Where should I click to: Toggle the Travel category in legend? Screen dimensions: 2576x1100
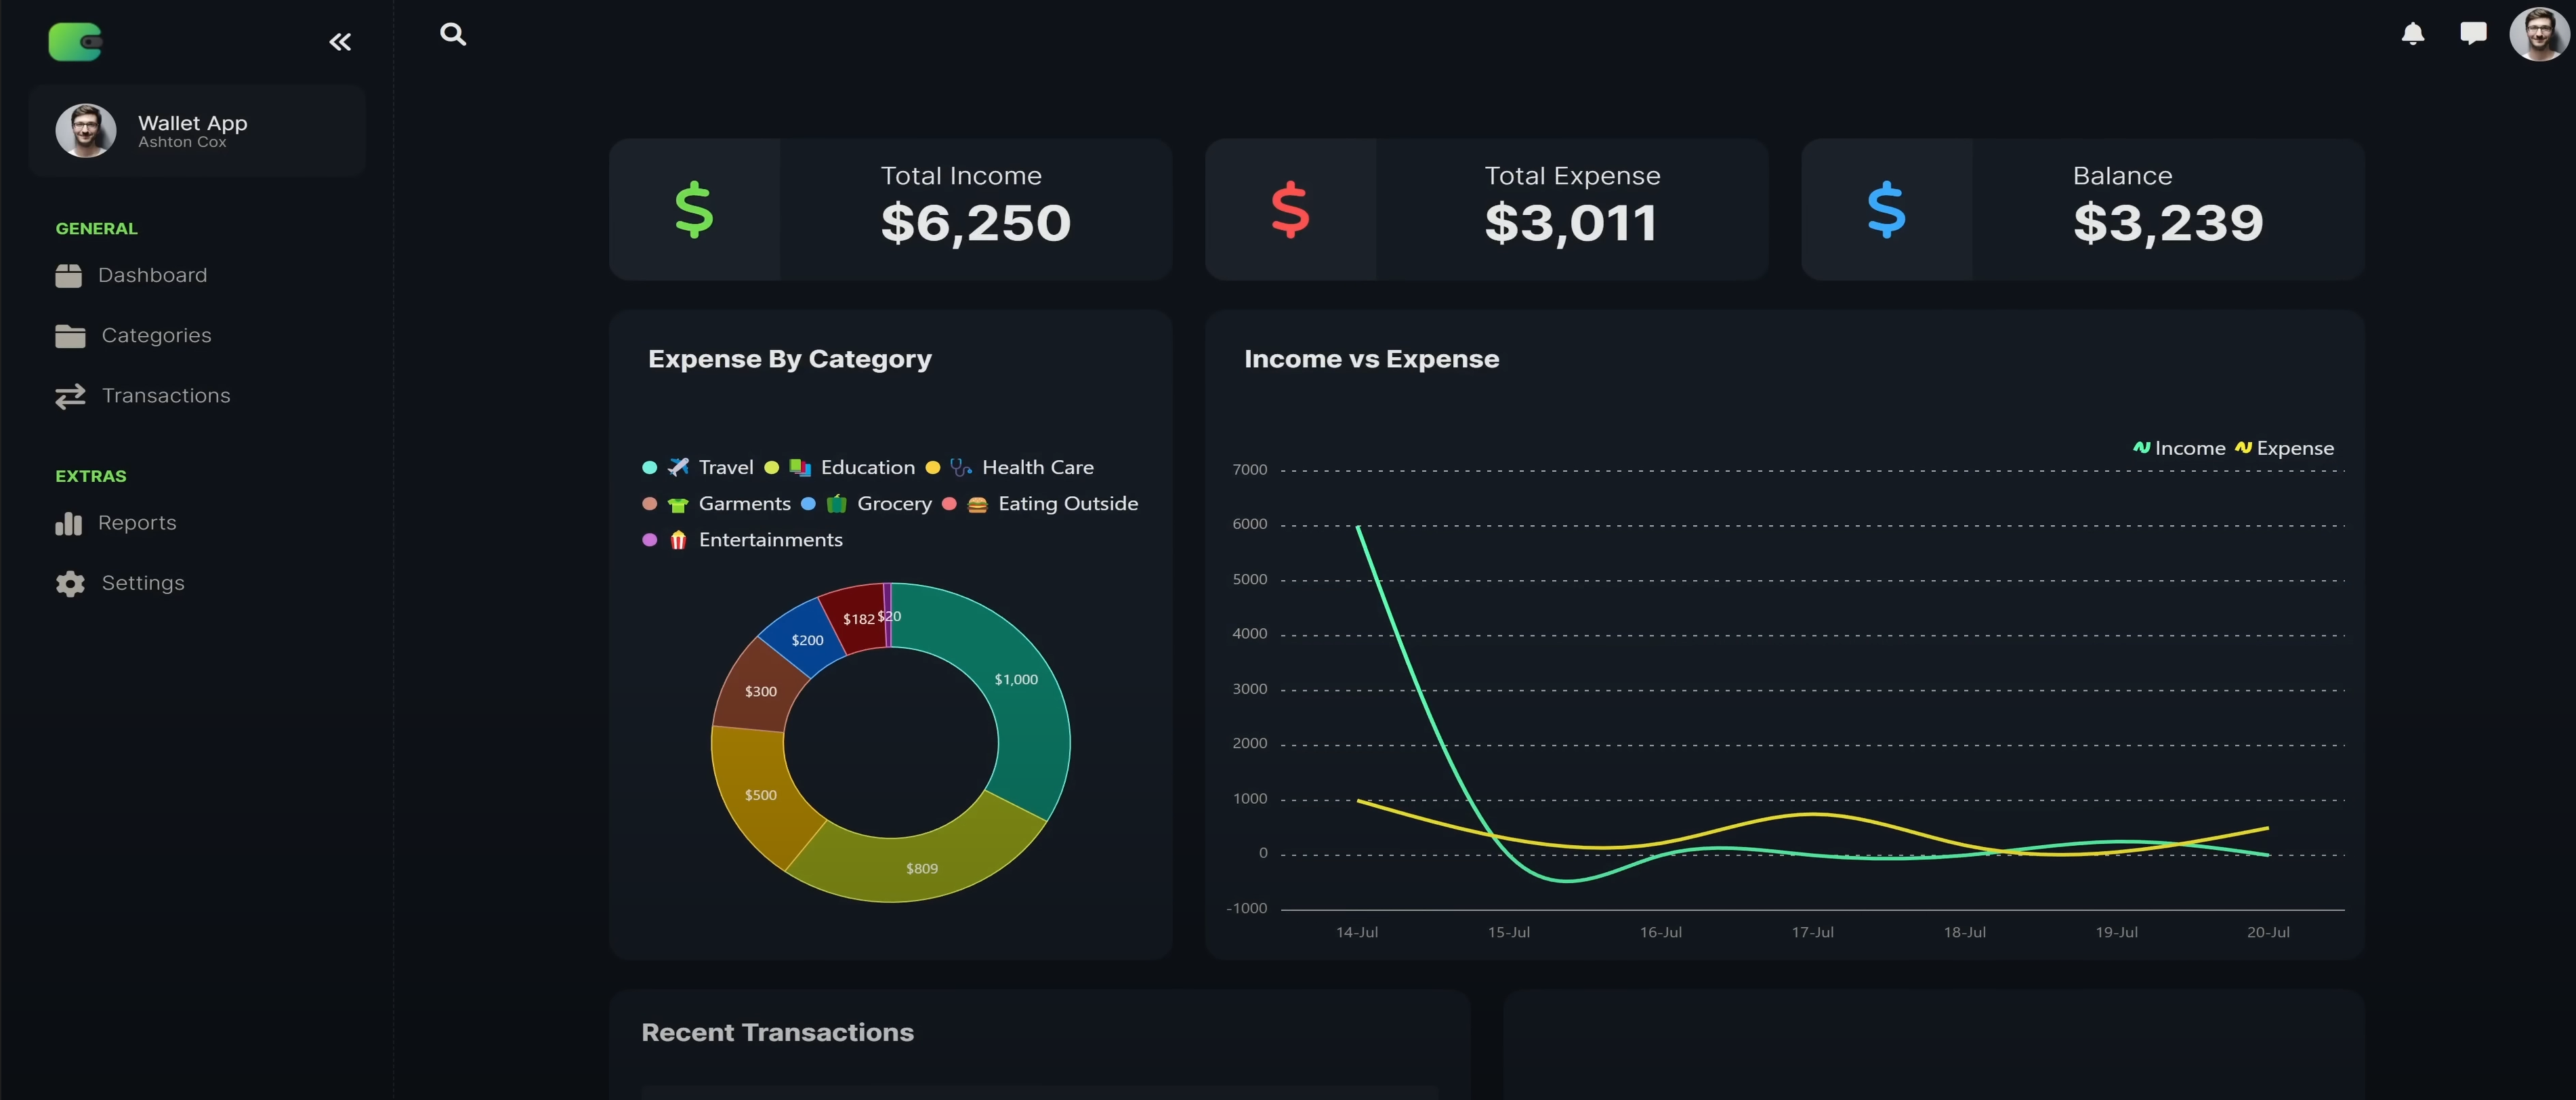click(x=725, y=467)
